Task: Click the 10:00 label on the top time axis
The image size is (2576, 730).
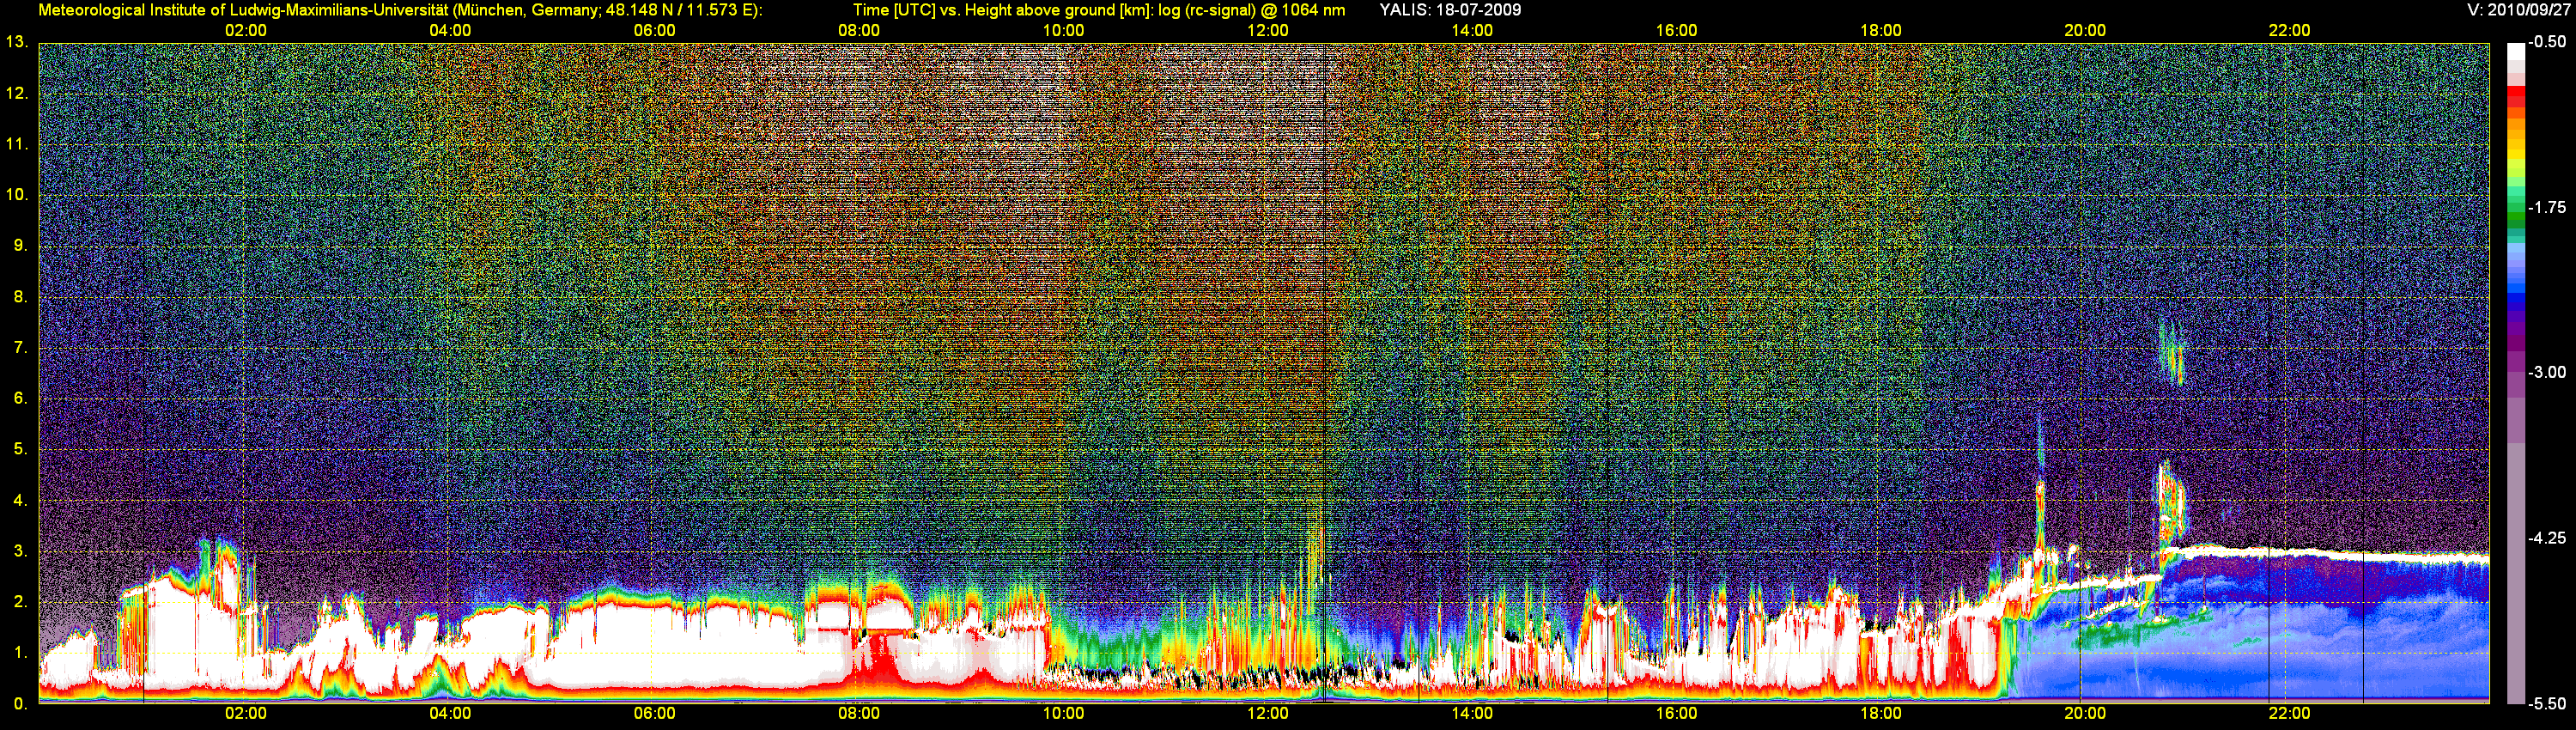Action: [1063, 31]
